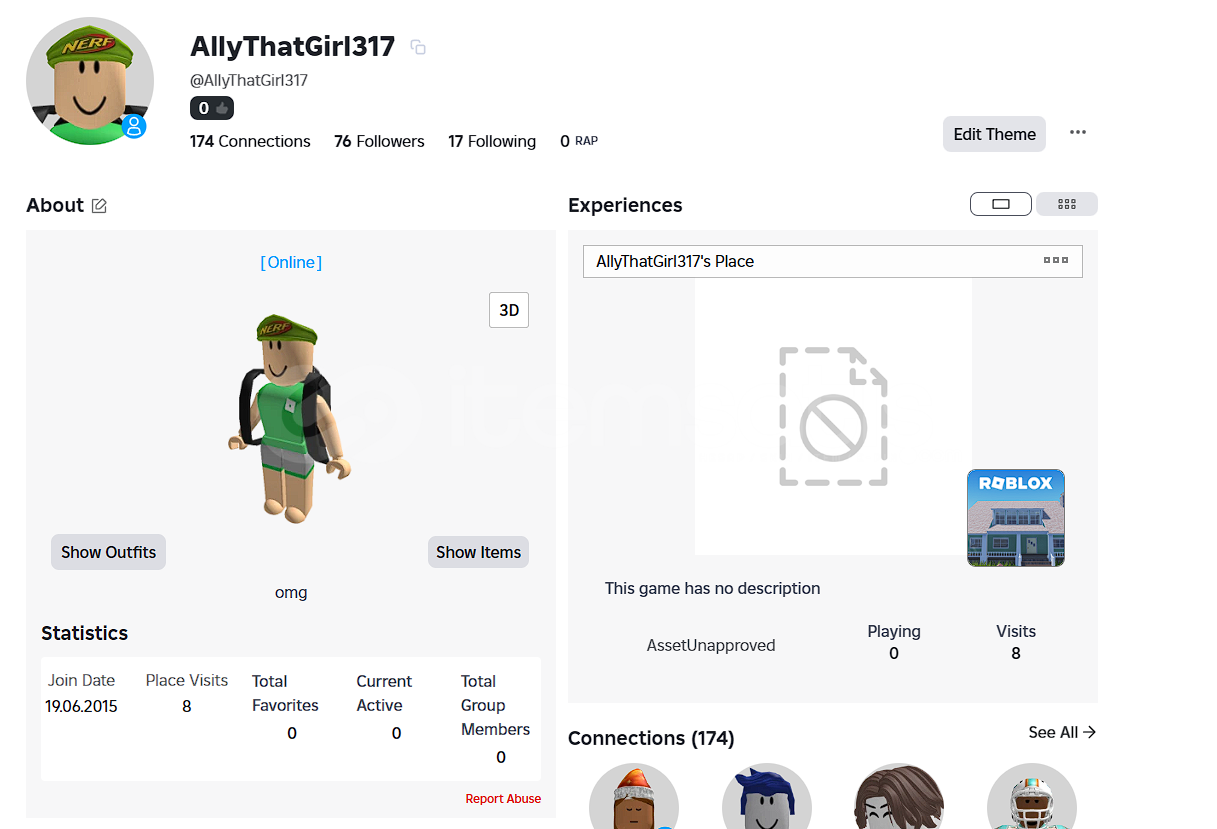
Task: Open AllyThatGirl317's Place title
Action: click(675, 261)
